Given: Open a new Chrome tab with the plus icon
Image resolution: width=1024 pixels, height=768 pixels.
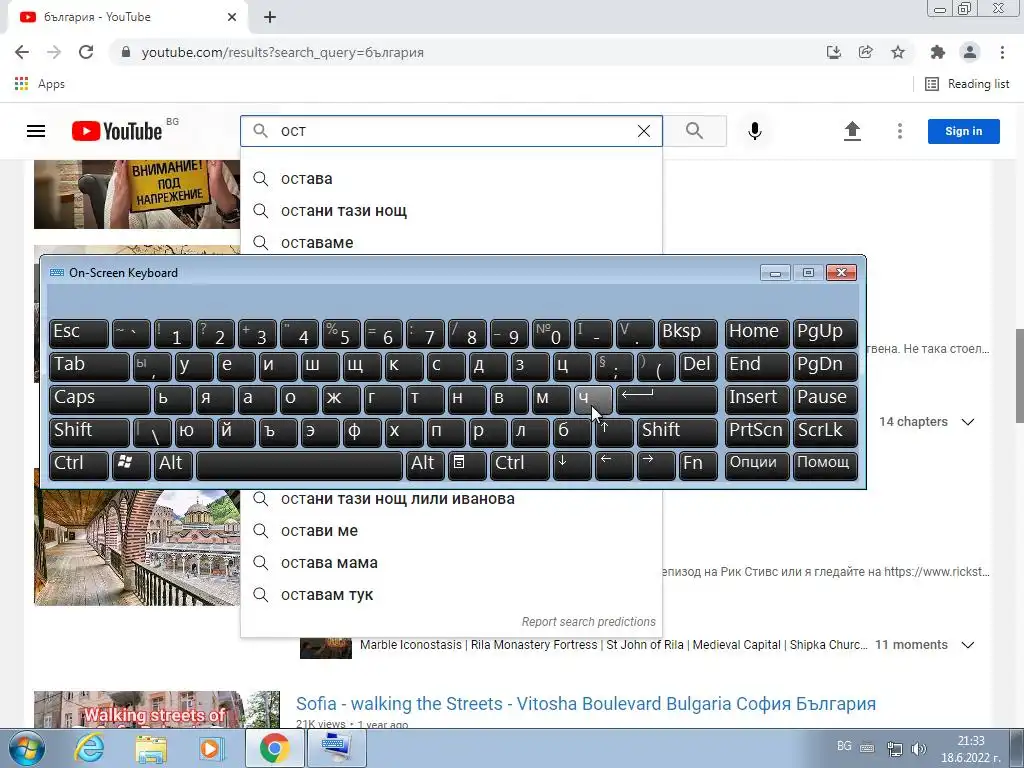Looking at the screenshot, I should click(x=270, y=18).
